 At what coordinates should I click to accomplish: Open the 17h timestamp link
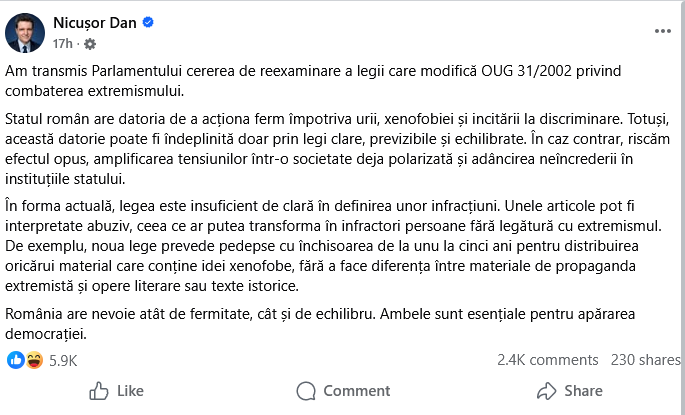click(x=63, y=44)
